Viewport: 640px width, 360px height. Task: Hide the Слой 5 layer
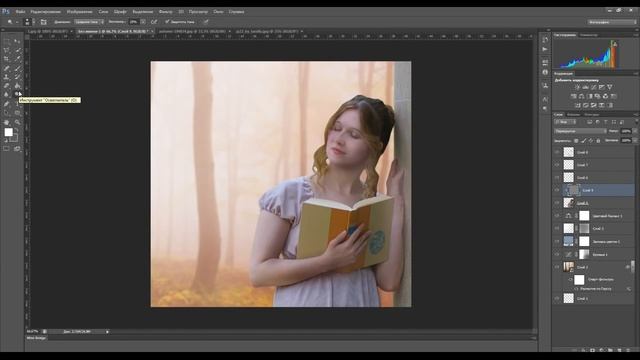(x=557, y=190)
